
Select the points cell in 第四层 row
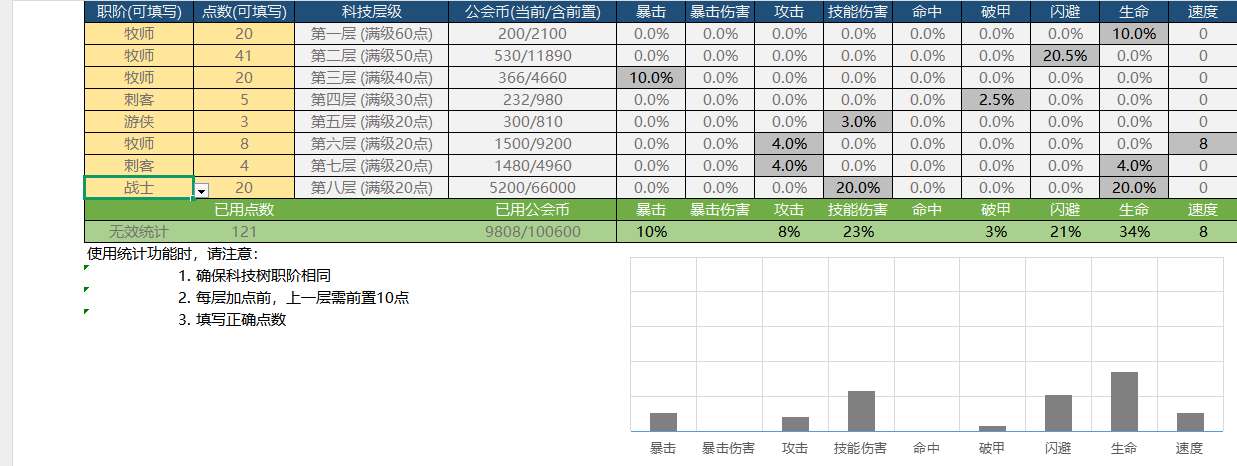click(244, 99)
